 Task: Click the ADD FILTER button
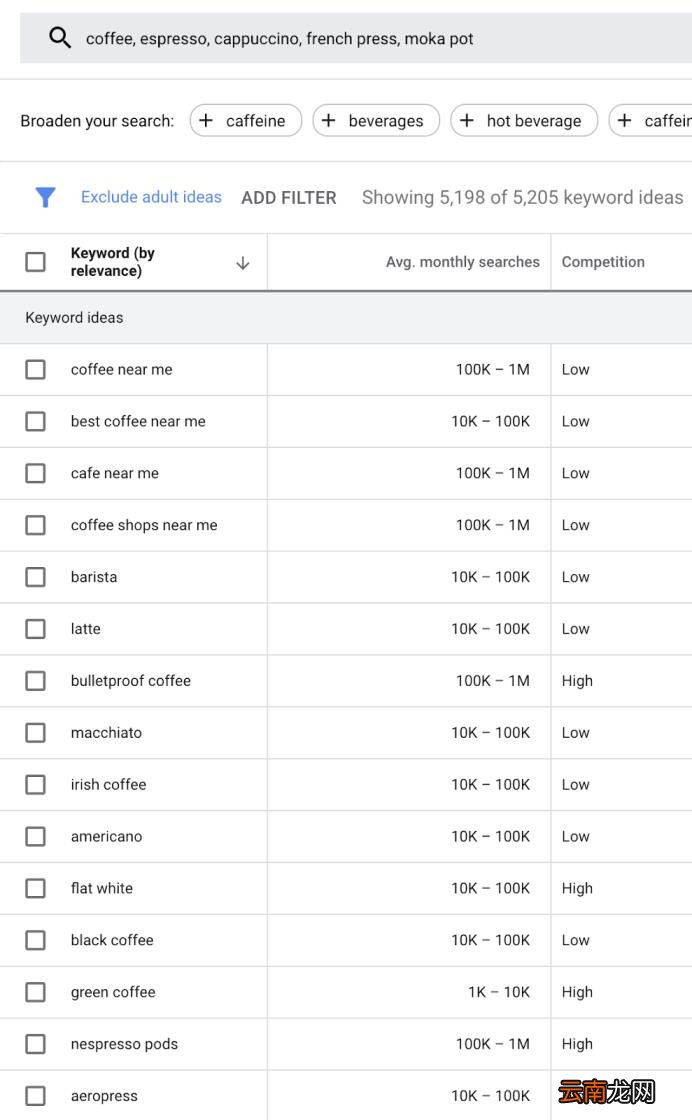pos(289,198)
